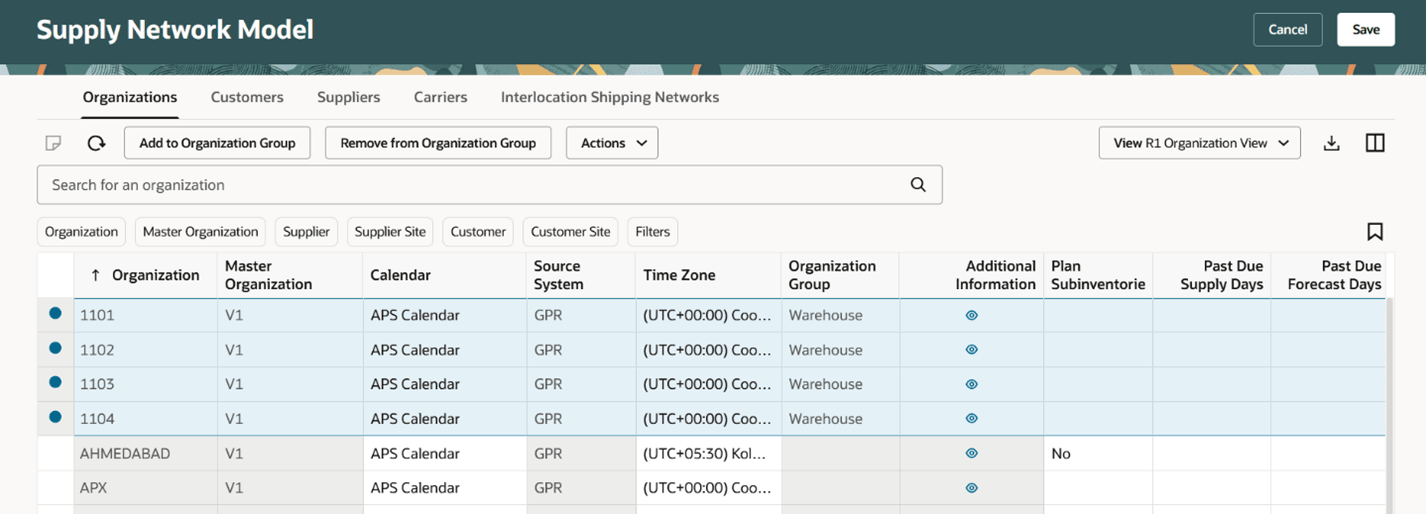The width and height of the screenshot is (1426, 514).
Task: Select the row for organization APX
Action: [55, 488]
